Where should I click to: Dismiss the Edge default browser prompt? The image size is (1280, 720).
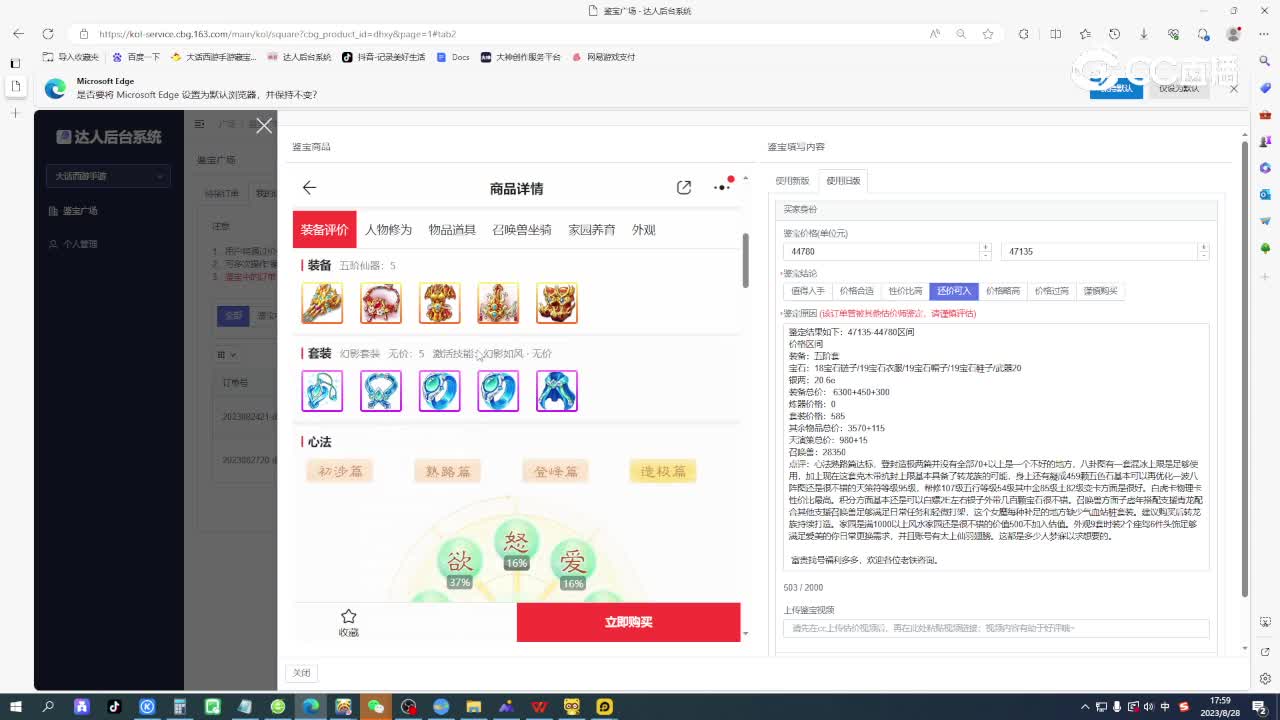1233,88
